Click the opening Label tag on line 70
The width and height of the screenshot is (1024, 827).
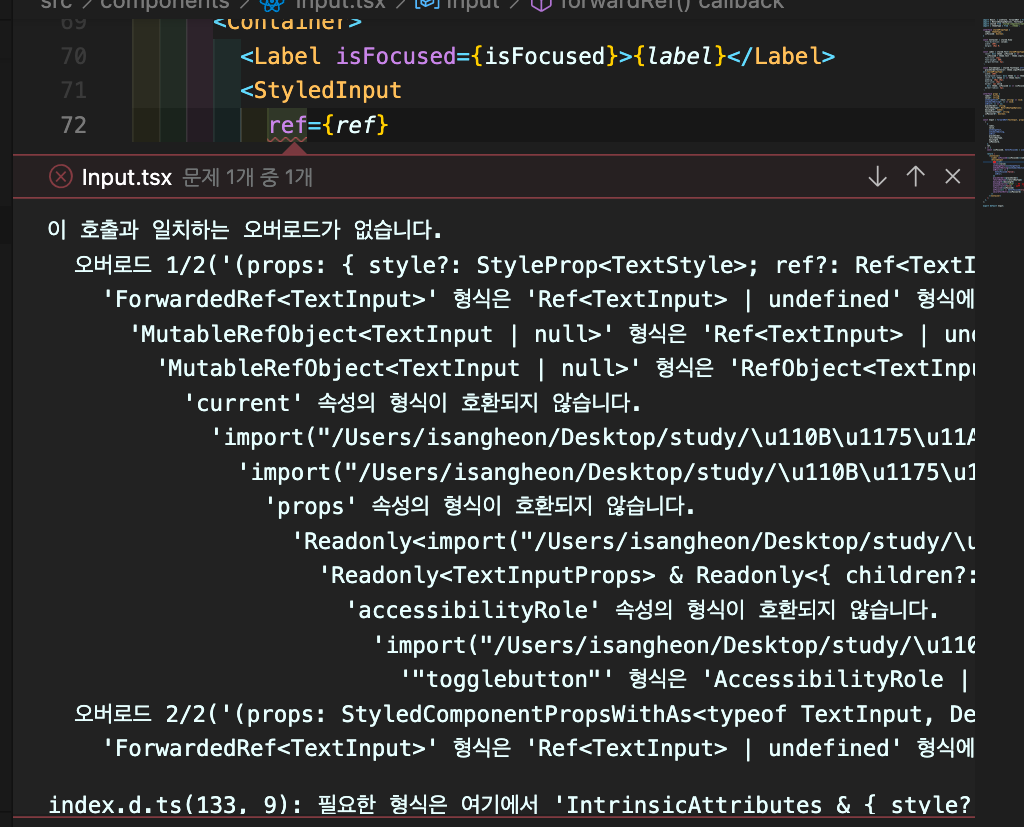click(280, 56)
